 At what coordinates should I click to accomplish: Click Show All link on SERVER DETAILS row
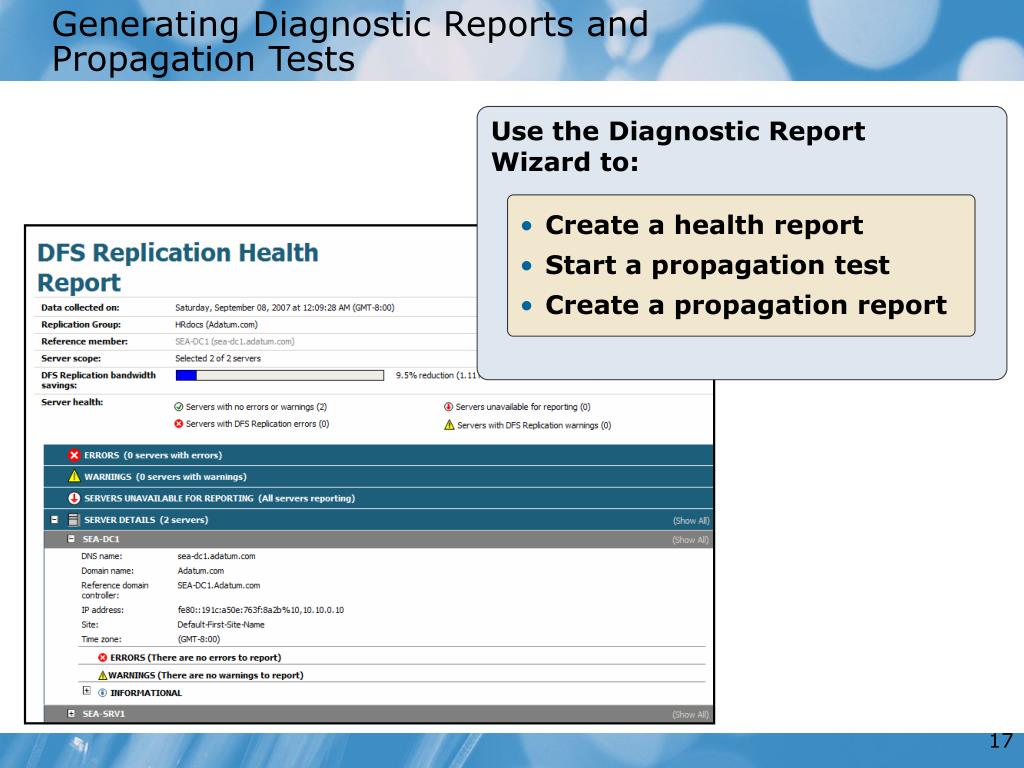[x=690, y=521]
